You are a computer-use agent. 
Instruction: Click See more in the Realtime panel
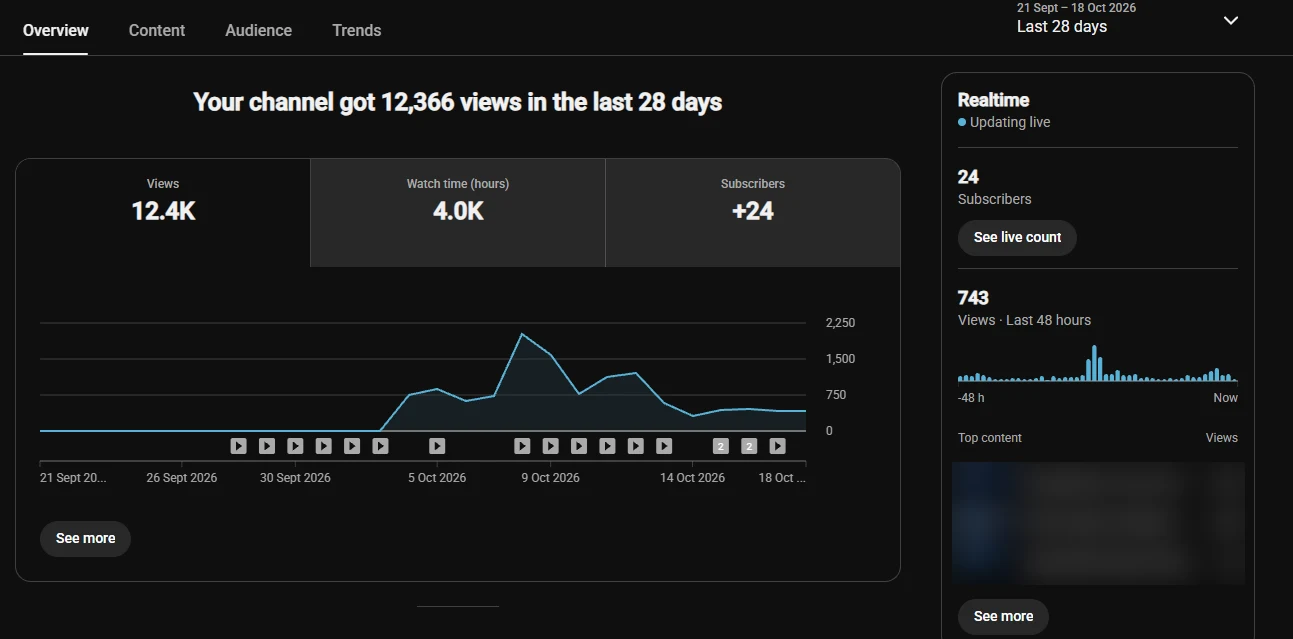1003,616
